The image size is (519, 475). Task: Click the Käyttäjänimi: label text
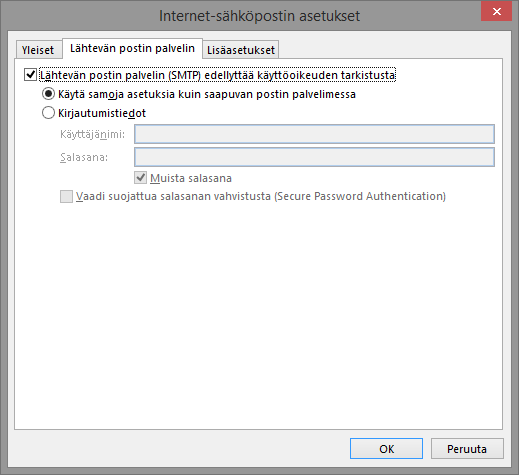pos(92,134)
